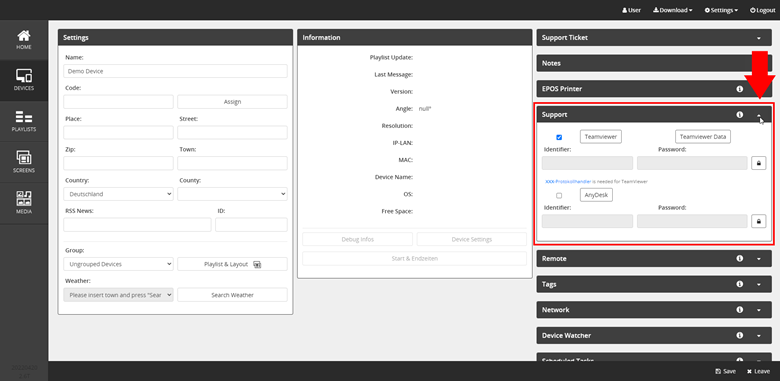Viewport: 780px width, 381px height.
Task: Expand the Support Ticket panel
Action: tap(759, 38)
